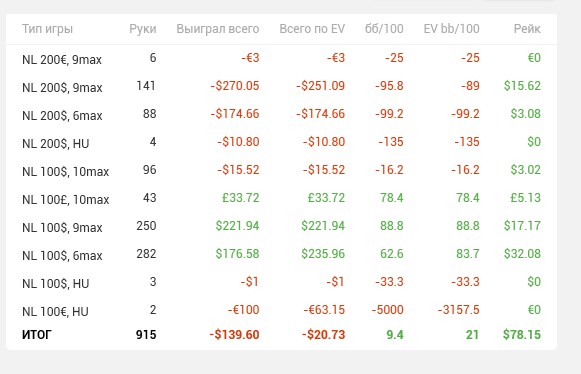Click the -$270.05 winnings value
Image resolution: width=581 pixels, height=374 pixels.
(x=235, y=86)
